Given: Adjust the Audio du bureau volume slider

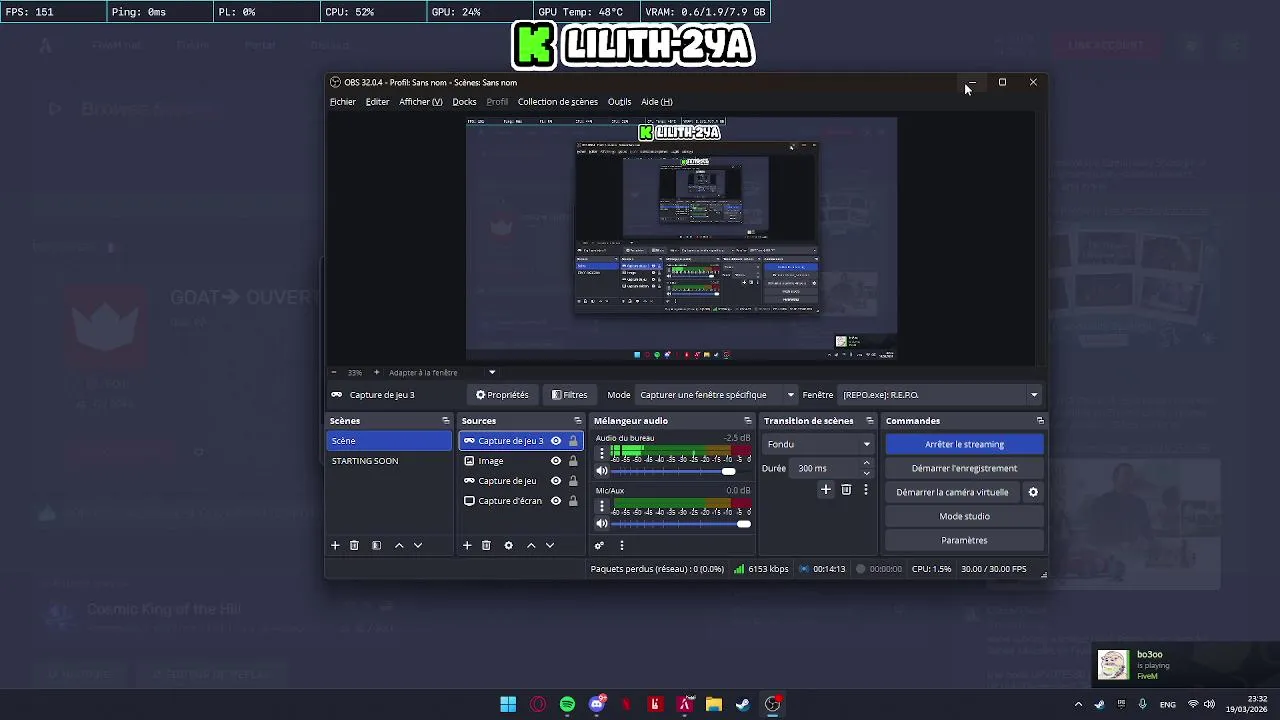Looking at the screenshot, I should pos(729,471).
